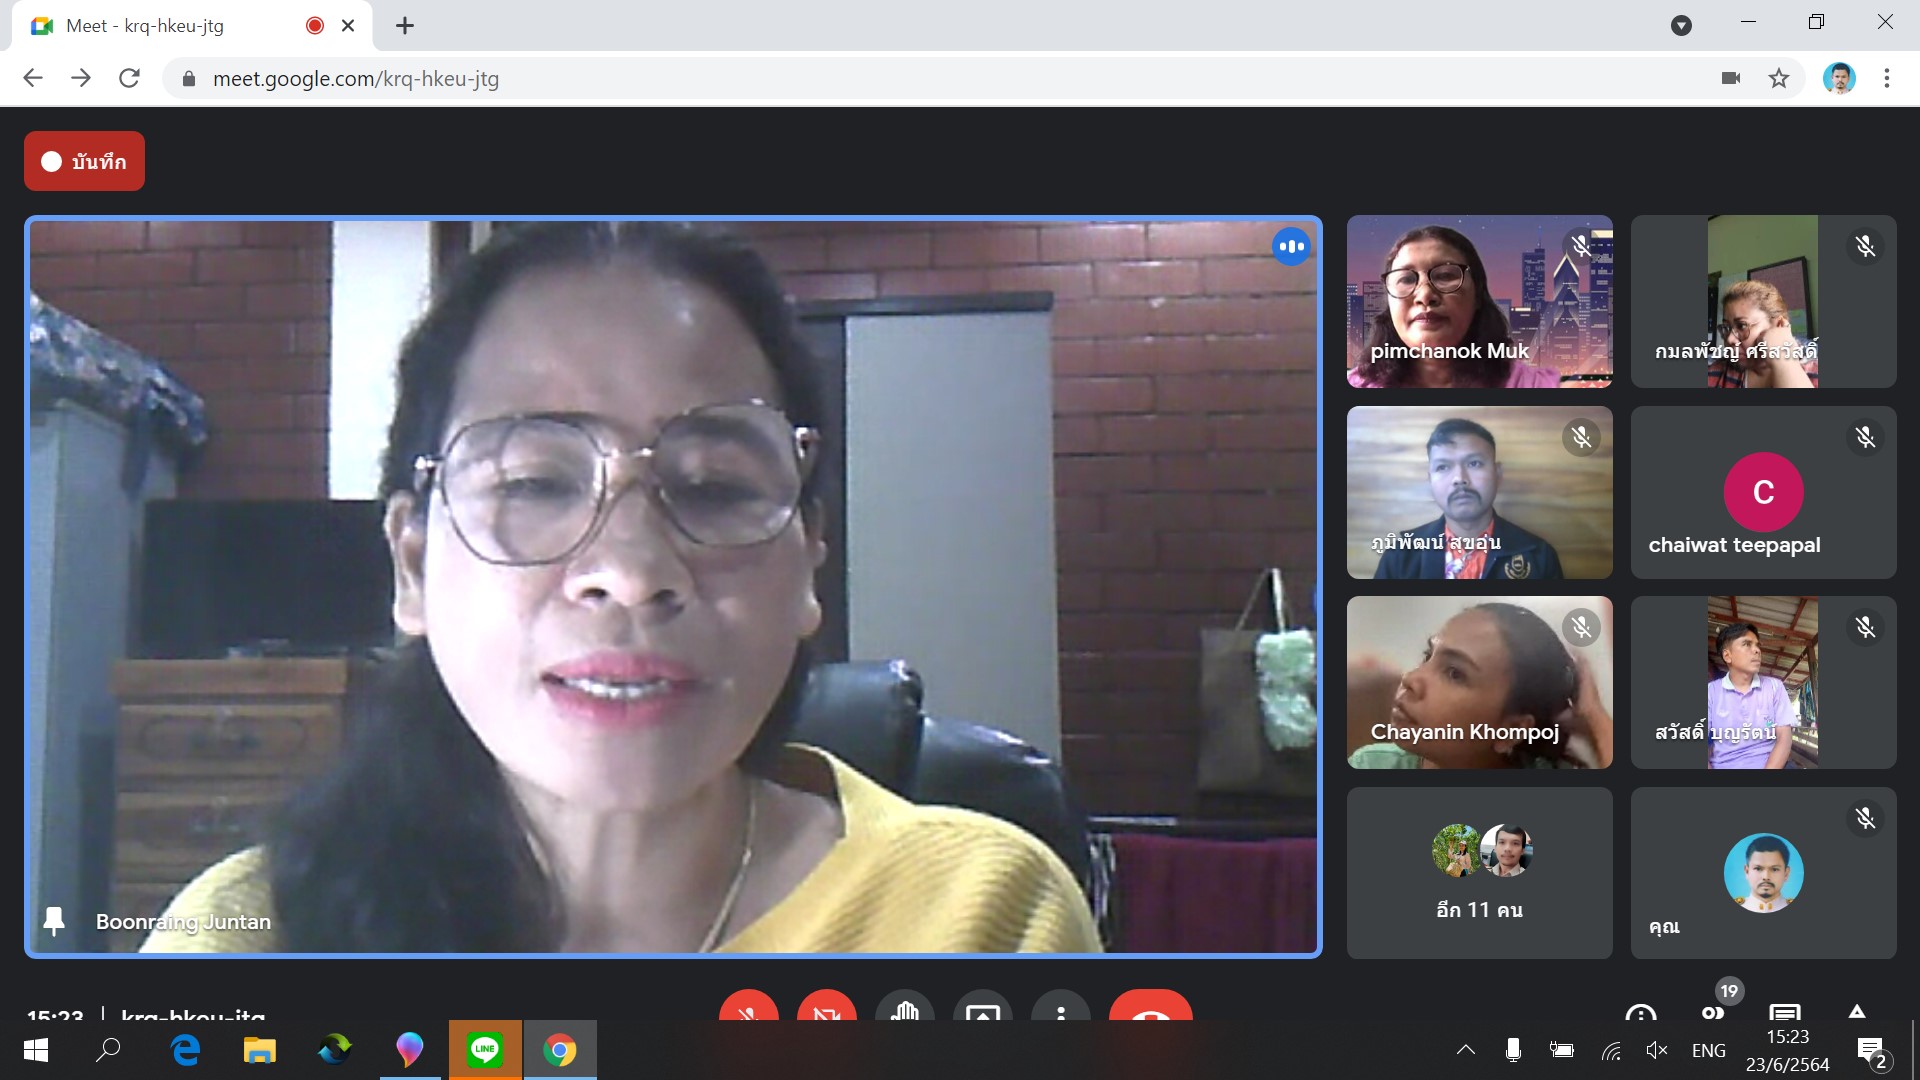Open the activities icon
1920x1080 pixels.
pyautogui.click(x=1857, y=1010)
